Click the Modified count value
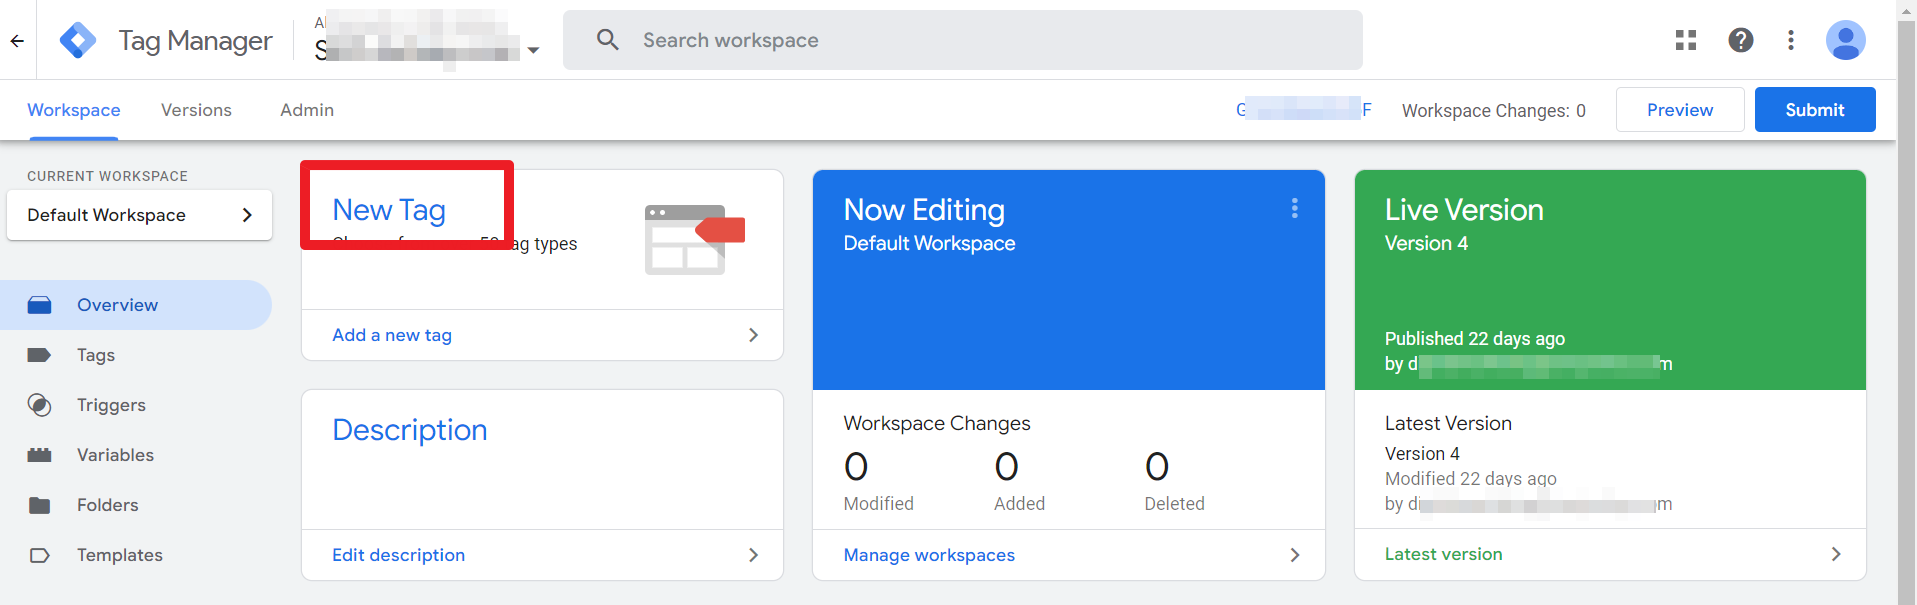 856,467
